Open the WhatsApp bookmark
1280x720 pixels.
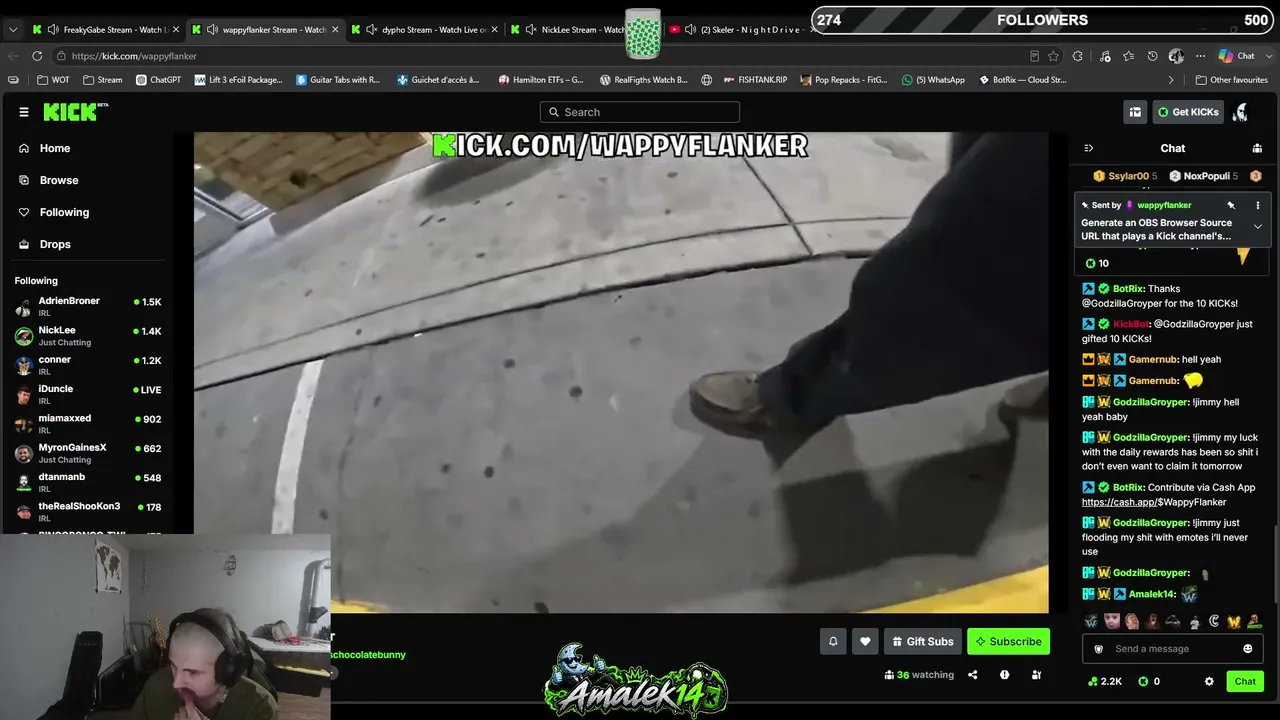point(933,80)
